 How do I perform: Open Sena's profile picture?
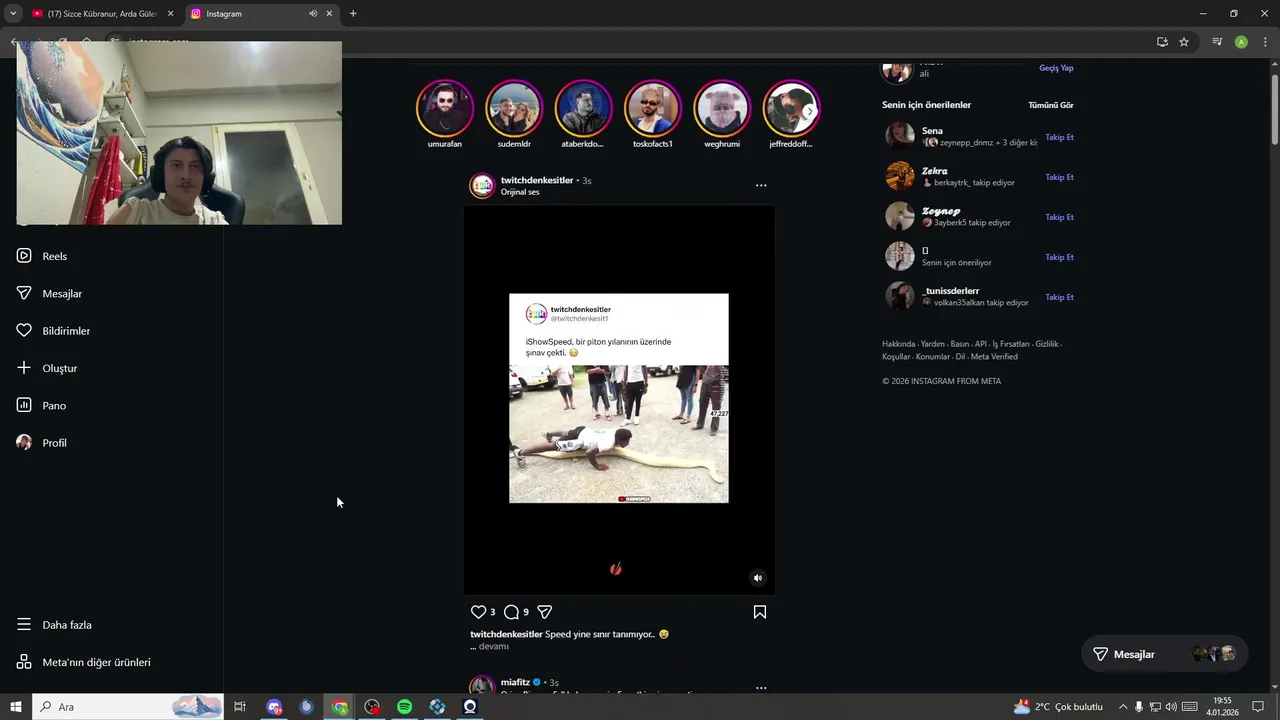899,136
